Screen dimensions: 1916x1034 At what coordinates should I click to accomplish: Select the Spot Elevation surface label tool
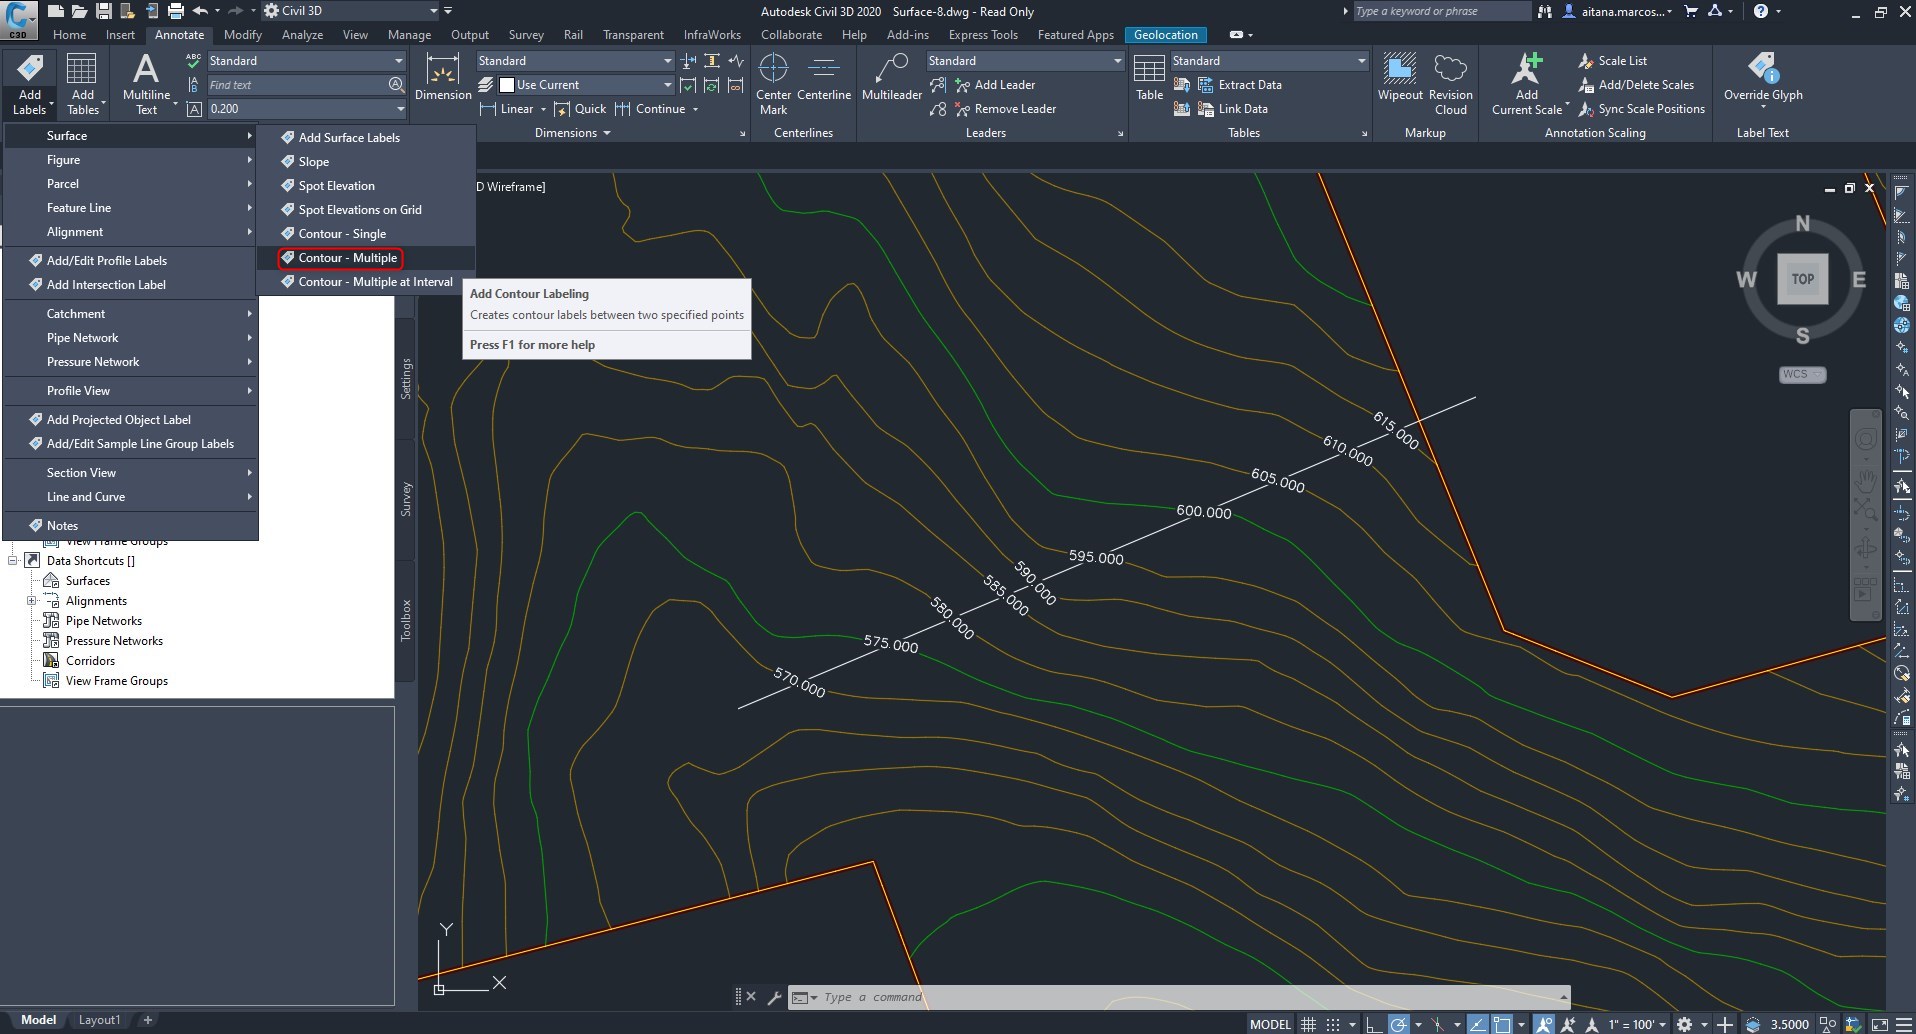(x=337, y=185)
